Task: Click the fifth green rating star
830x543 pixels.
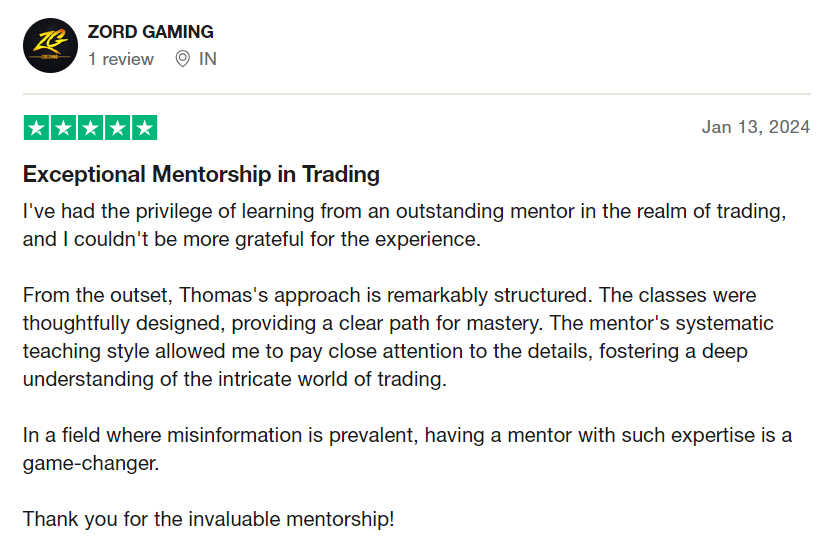Action: point(144,128)
